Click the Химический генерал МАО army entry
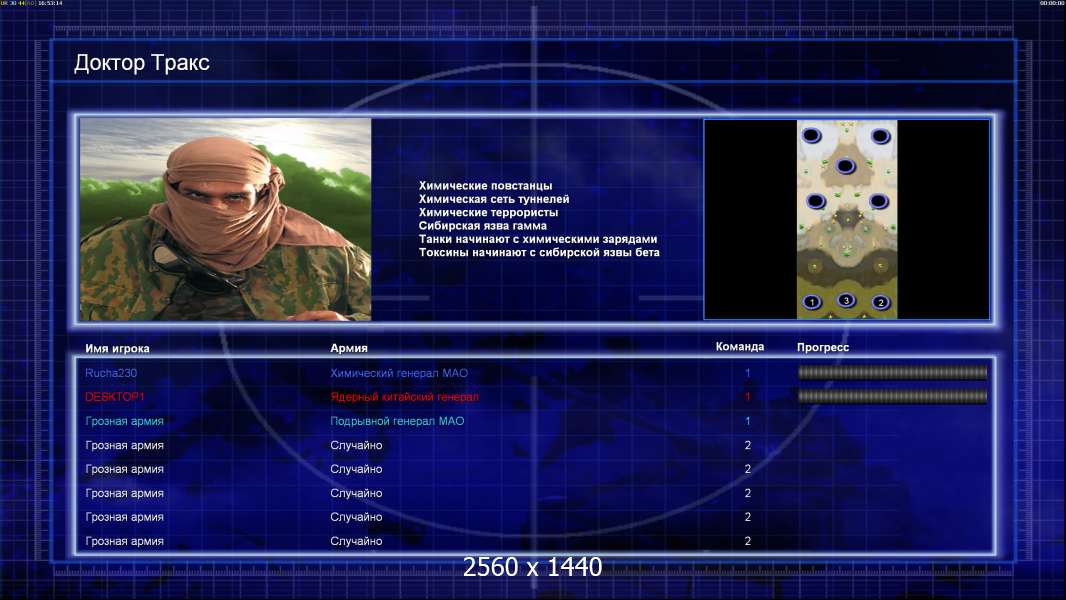 pos(399,373)
